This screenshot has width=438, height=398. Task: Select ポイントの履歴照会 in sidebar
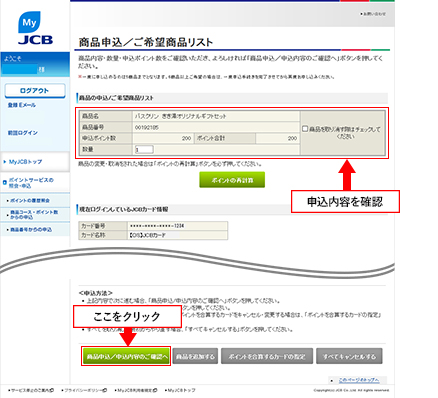click(30, 201)
